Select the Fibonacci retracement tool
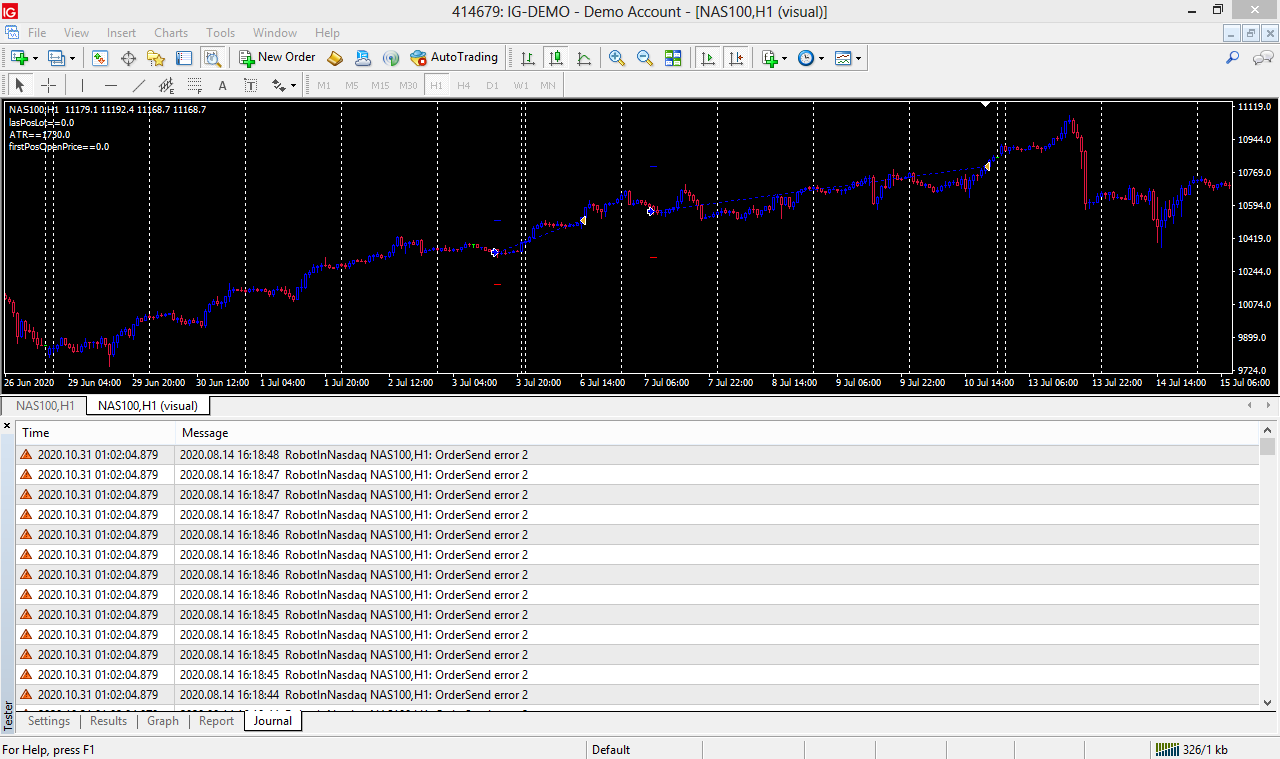 tap(195, 85)
